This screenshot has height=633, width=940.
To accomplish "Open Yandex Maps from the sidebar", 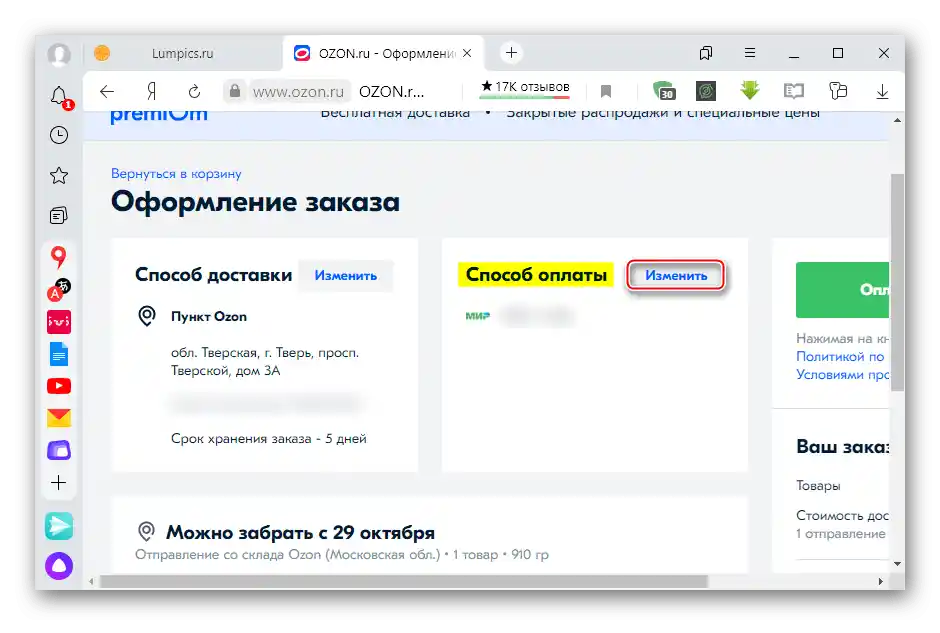I will (59, 255).
